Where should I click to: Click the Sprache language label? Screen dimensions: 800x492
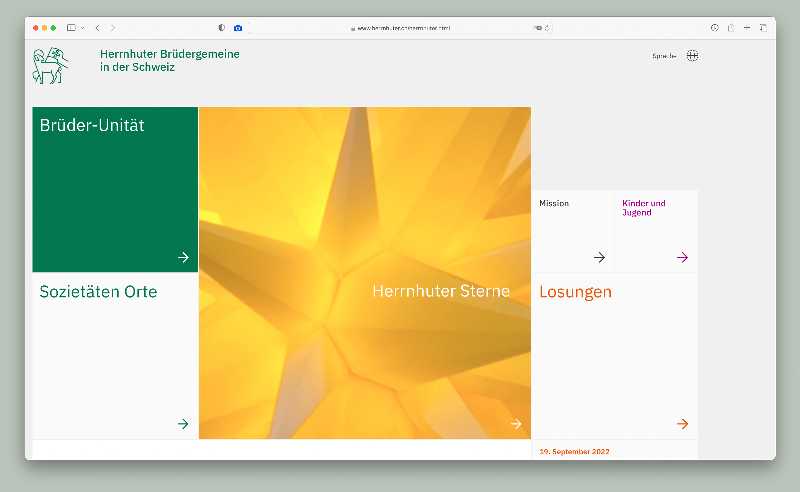[x=664, y=56]
